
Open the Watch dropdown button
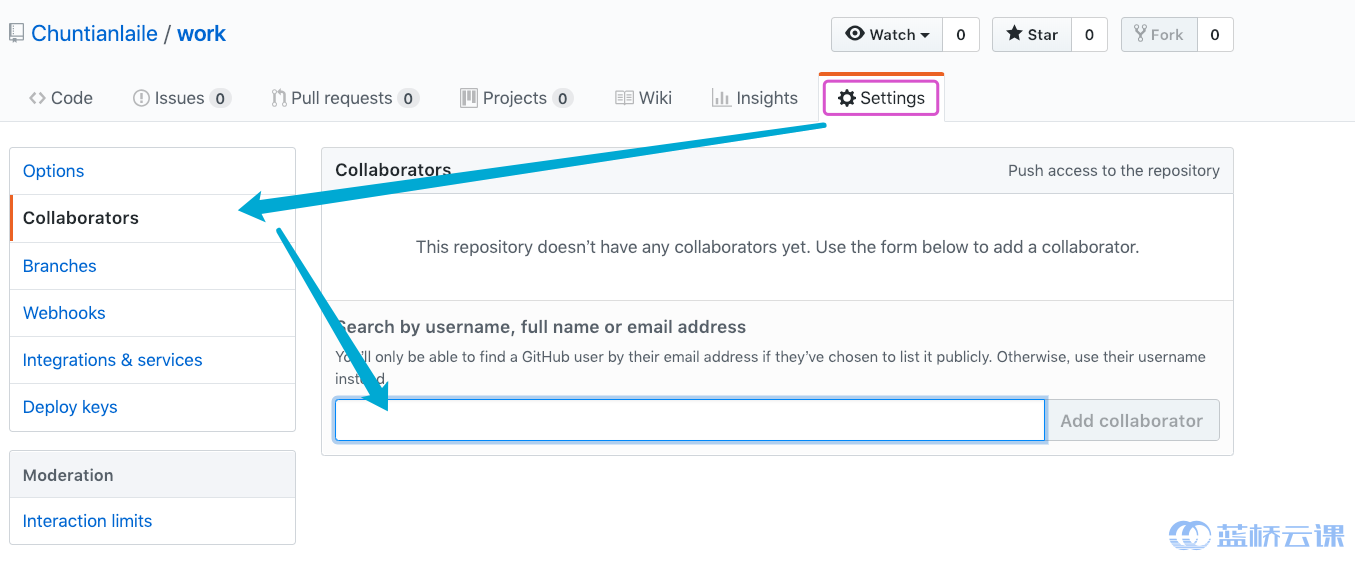[x=887, y=34]
